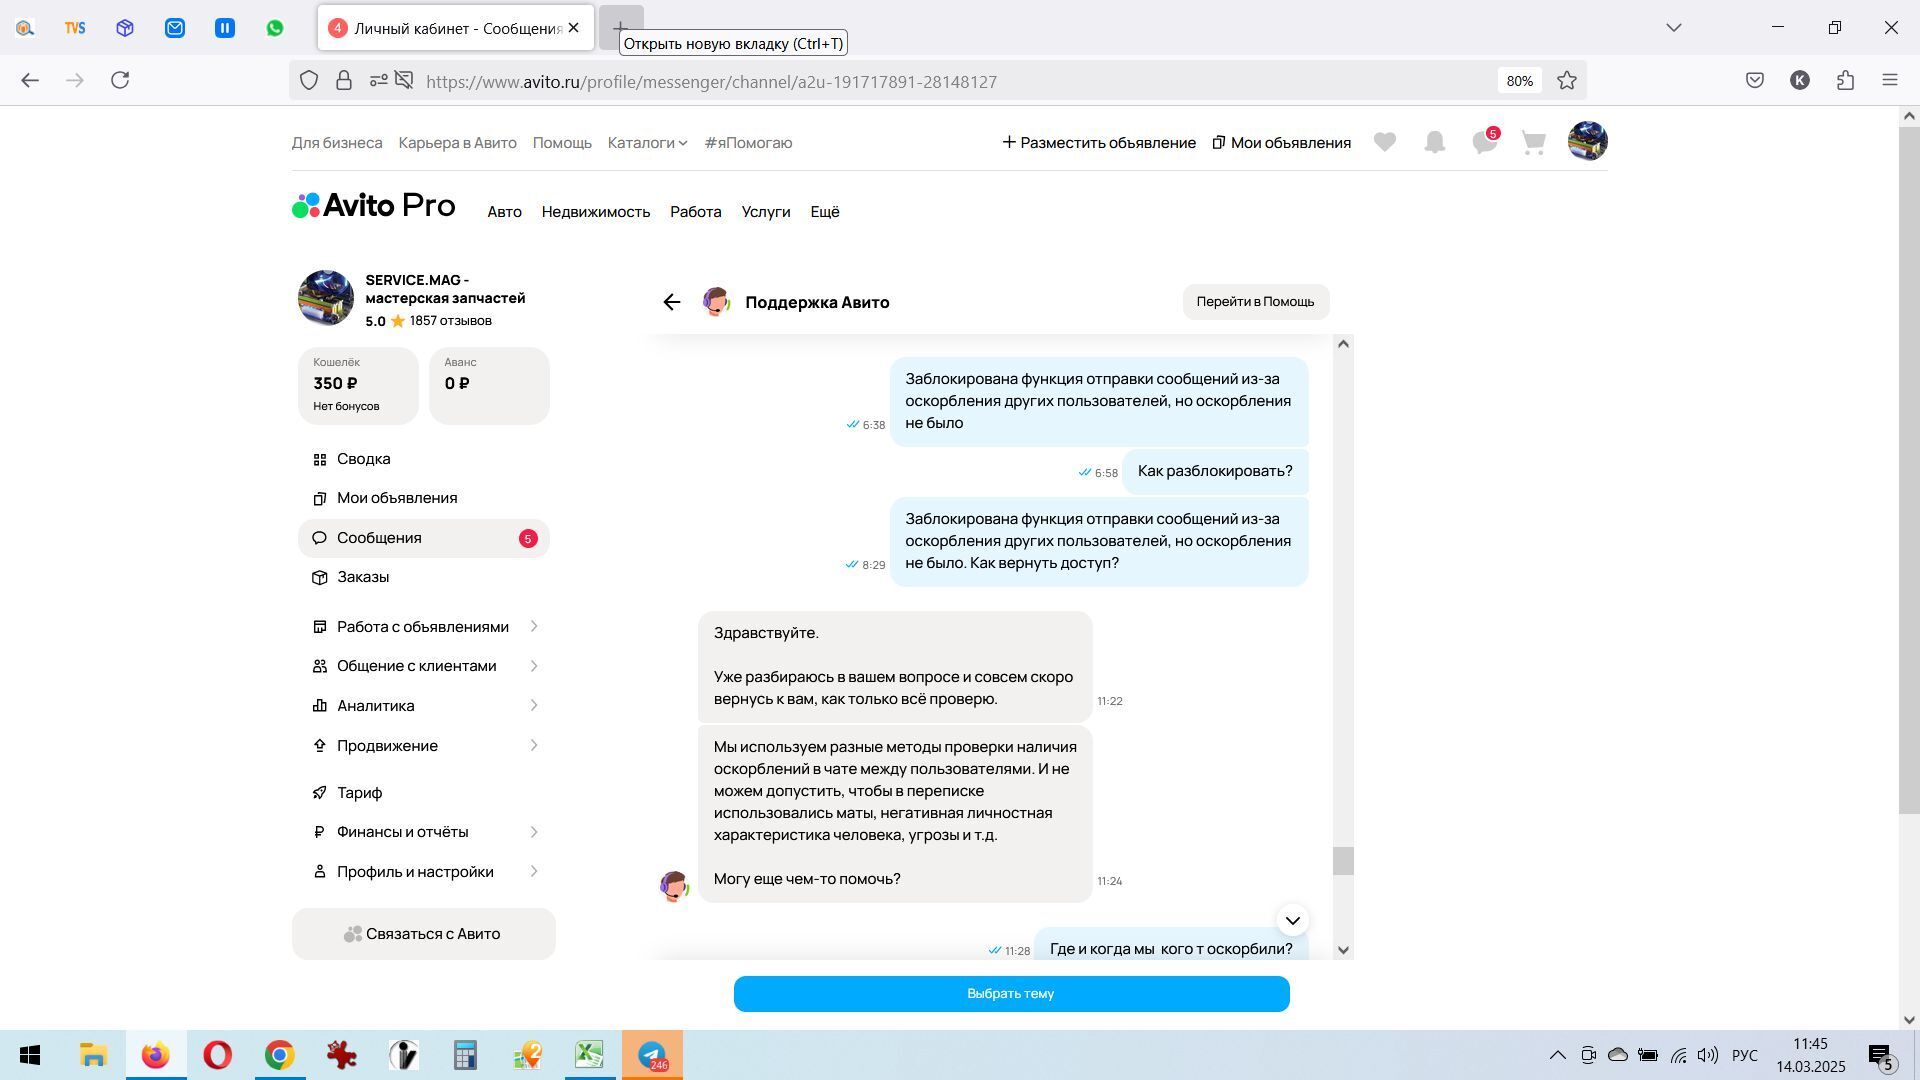1920x1080 pixels.
Task: Open Opera from taskbar
Action: [x=217, y=1056]
